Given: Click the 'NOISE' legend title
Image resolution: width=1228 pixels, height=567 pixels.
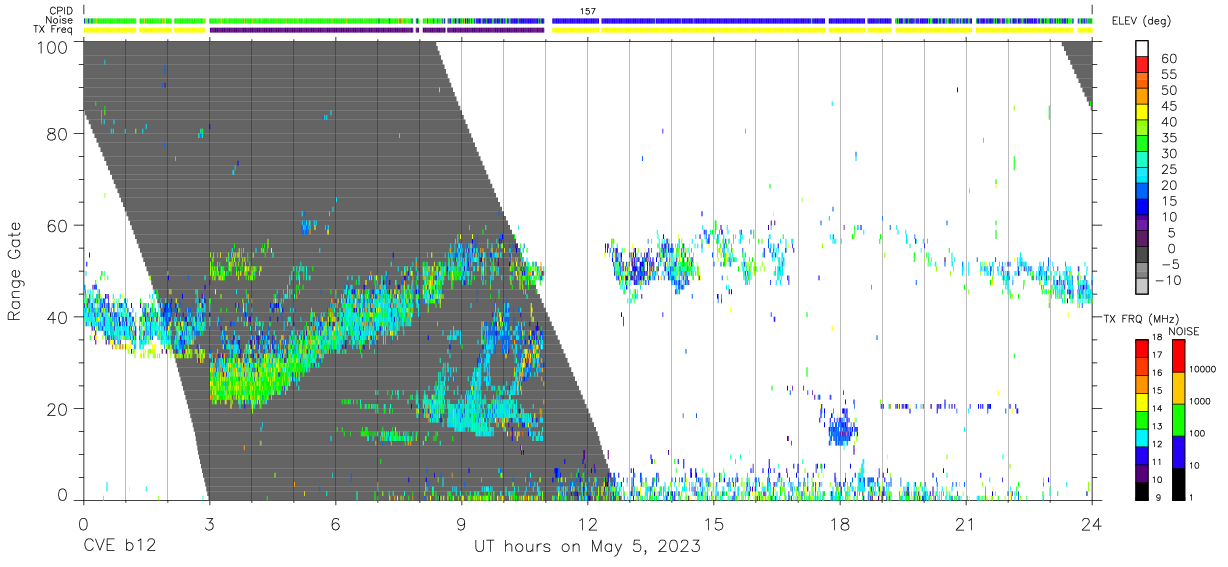Looking at the screenshot, I should (x=1184, y=331).
